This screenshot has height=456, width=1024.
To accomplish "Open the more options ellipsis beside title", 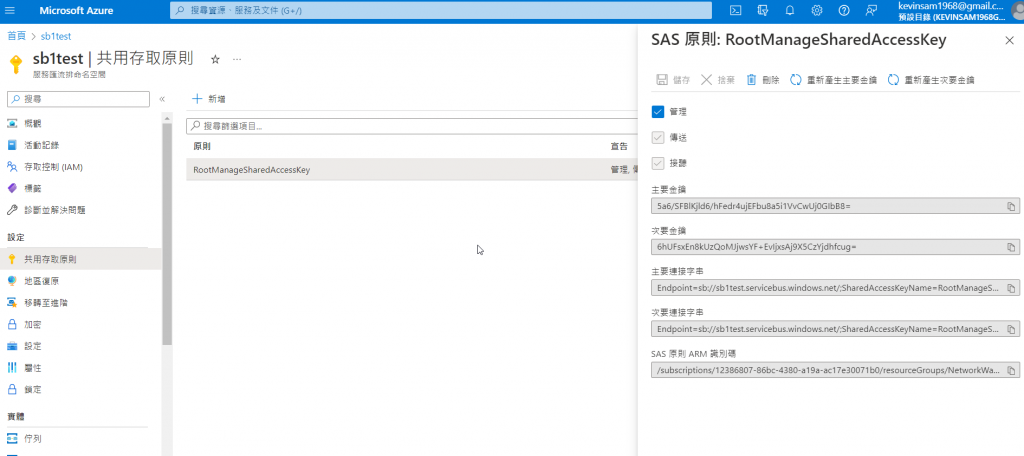I will click(x=237, y=59).
